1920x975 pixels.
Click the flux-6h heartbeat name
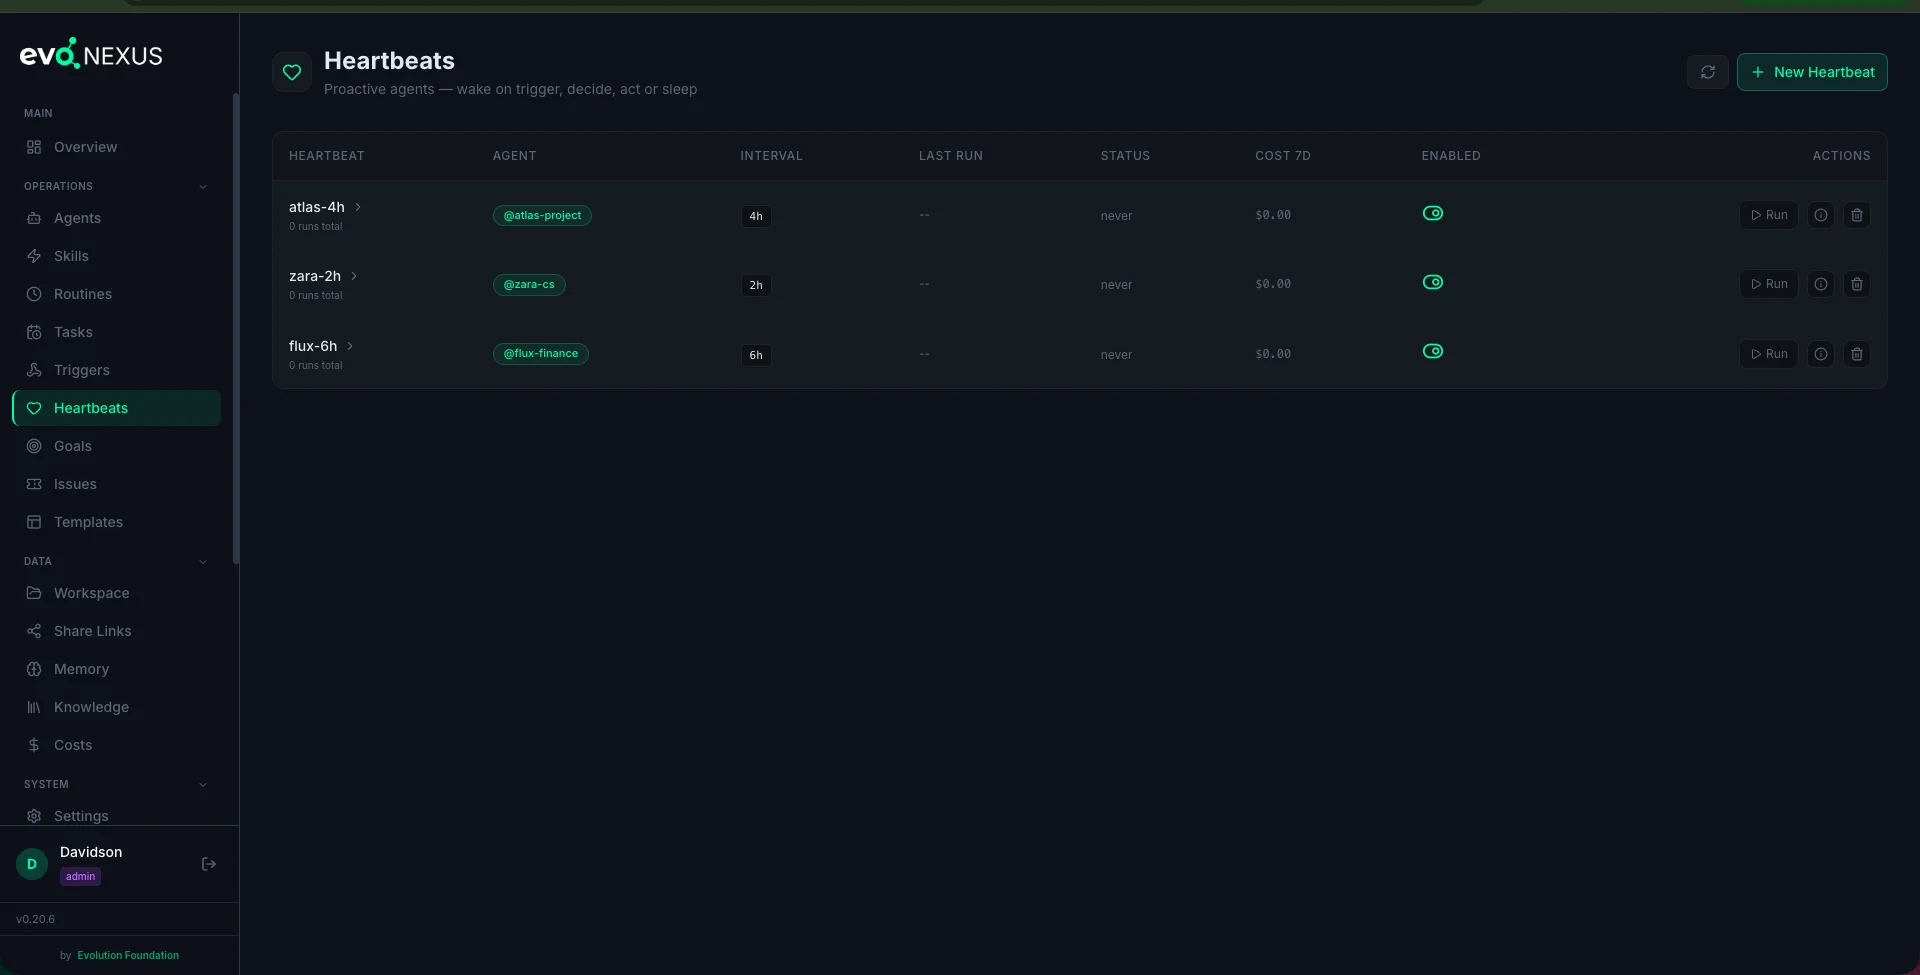[313, 346]
